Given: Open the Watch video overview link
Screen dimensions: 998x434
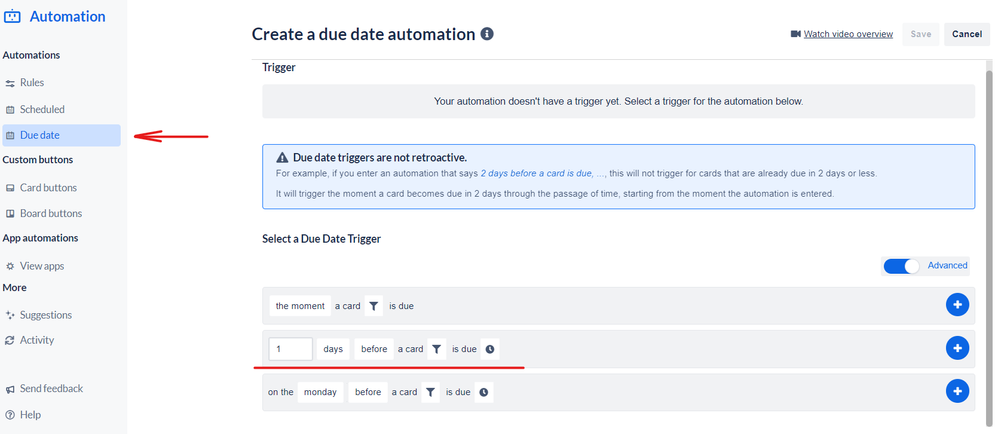Looking at the screenshot, I should tap(848, 34).
